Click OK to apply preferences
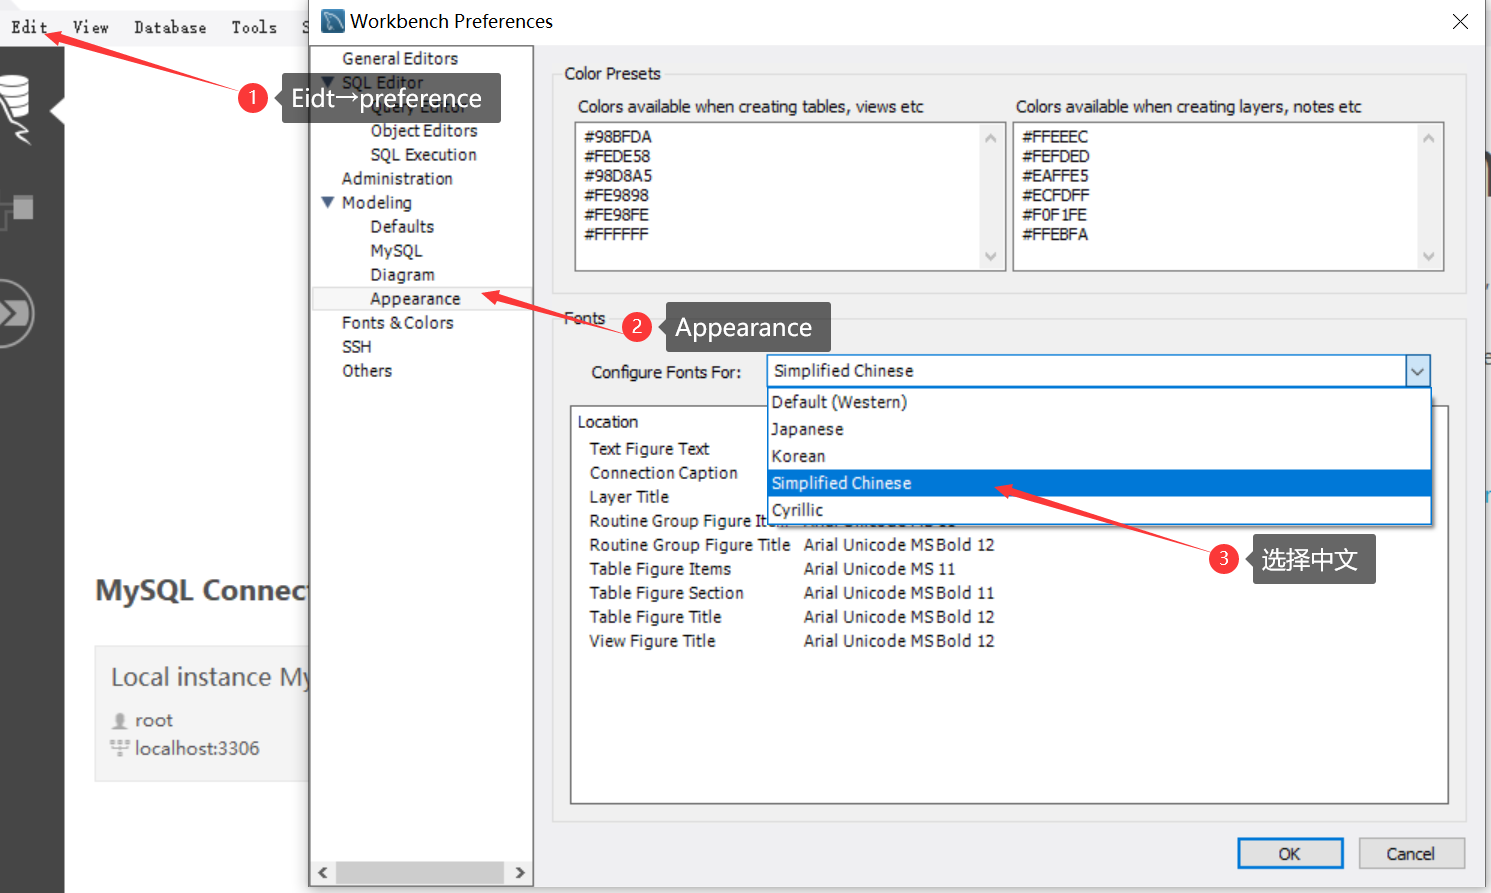1491x893 pixels. point(1290,854)
